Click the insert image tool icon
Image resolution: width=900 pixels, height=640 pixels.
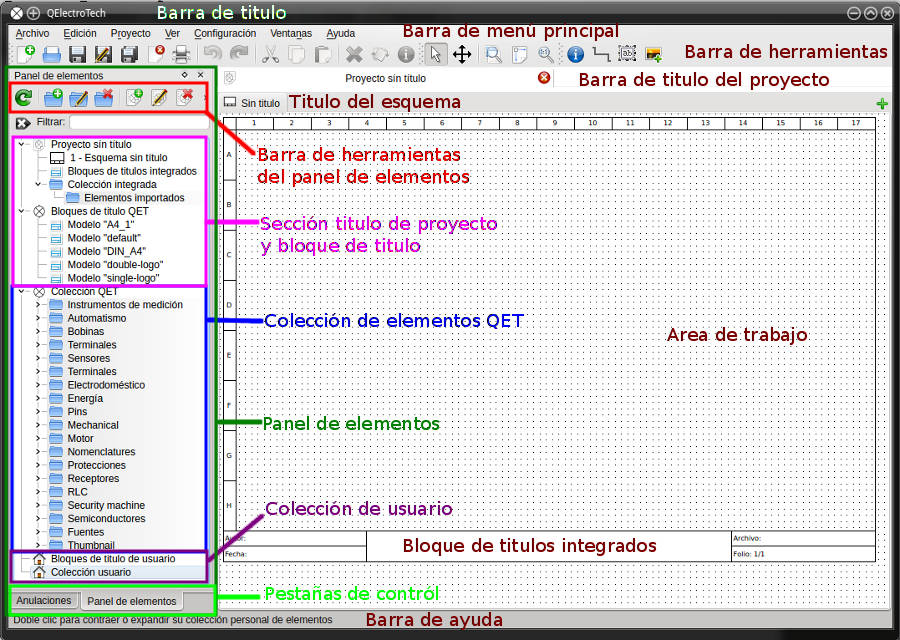pyautogui.click(x=654, y=55)
